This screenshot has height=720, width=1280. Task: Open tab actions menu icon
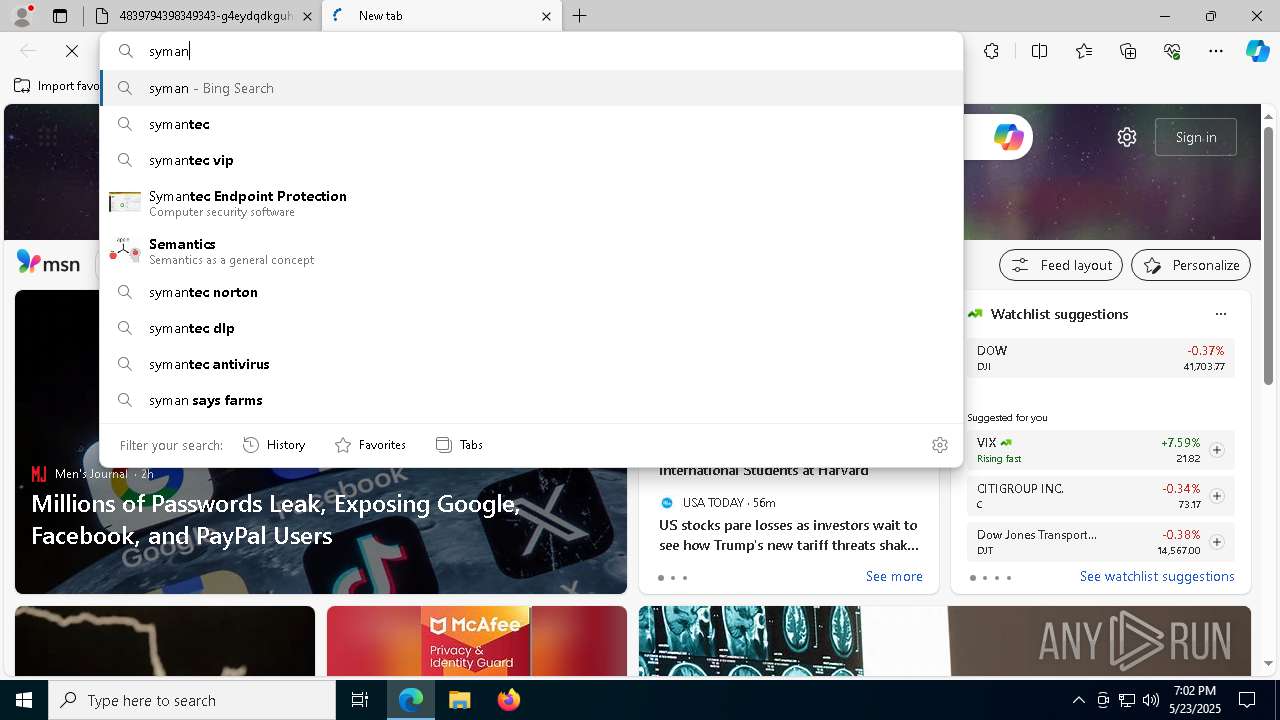(60, 16)
